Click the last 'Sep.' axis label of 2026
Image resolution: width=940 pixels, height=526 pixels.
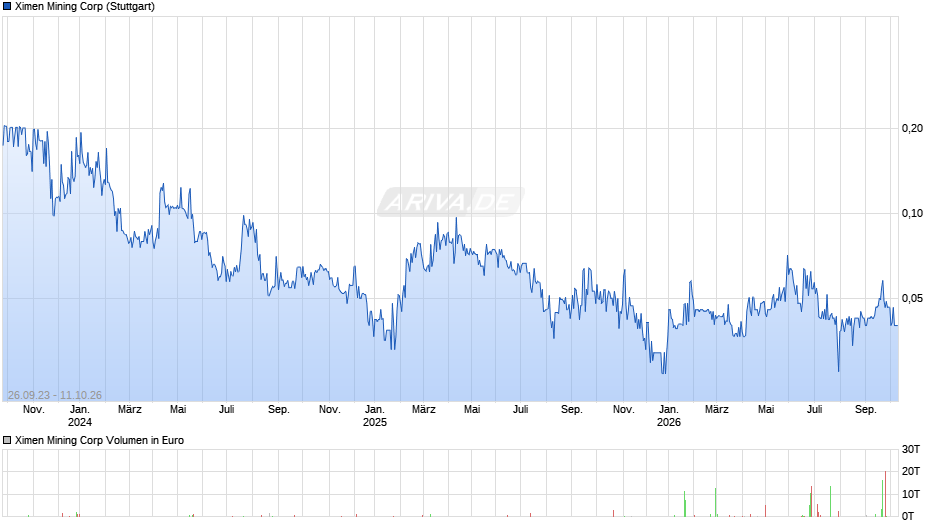[865, 410]
